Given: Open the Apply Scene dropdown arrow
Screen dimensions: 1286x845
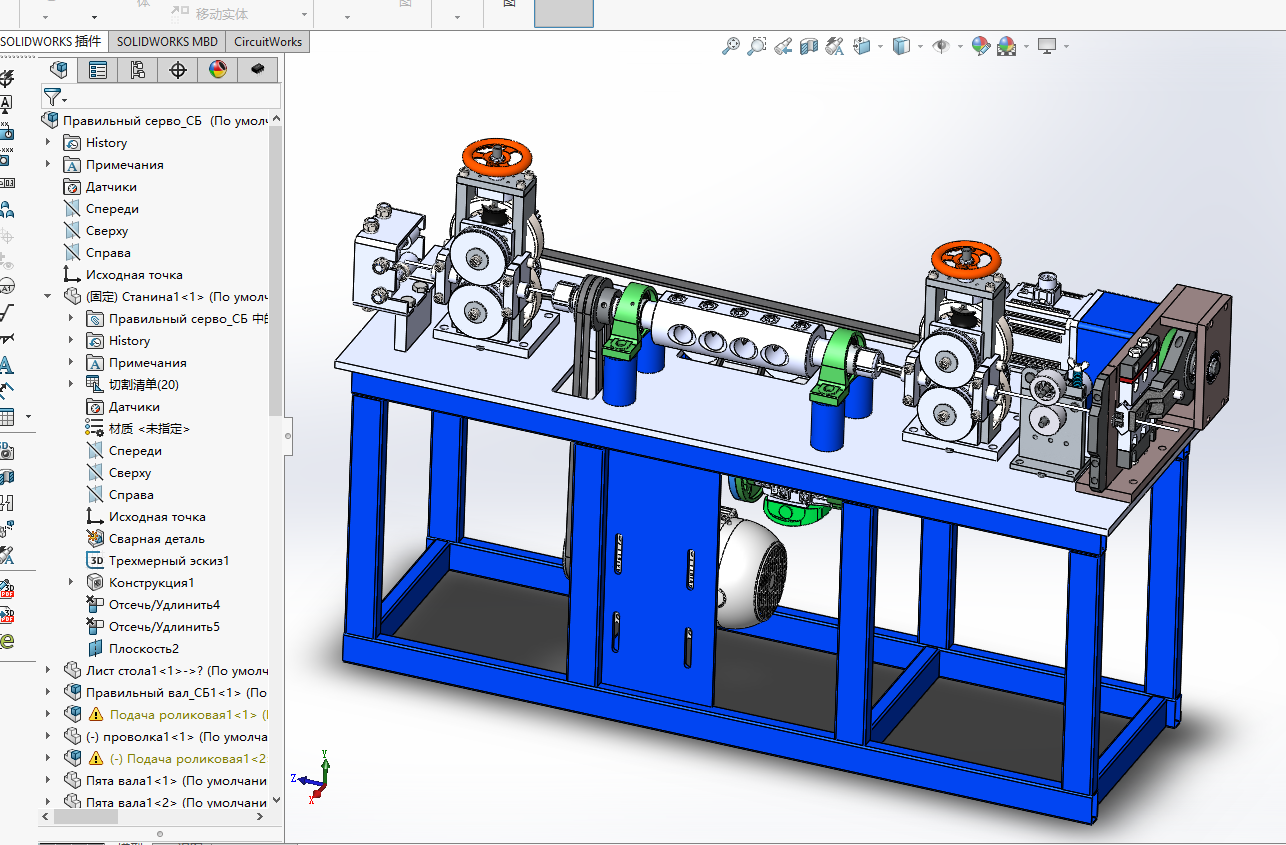Looking at the screenshot, I should coord(1024,46).
